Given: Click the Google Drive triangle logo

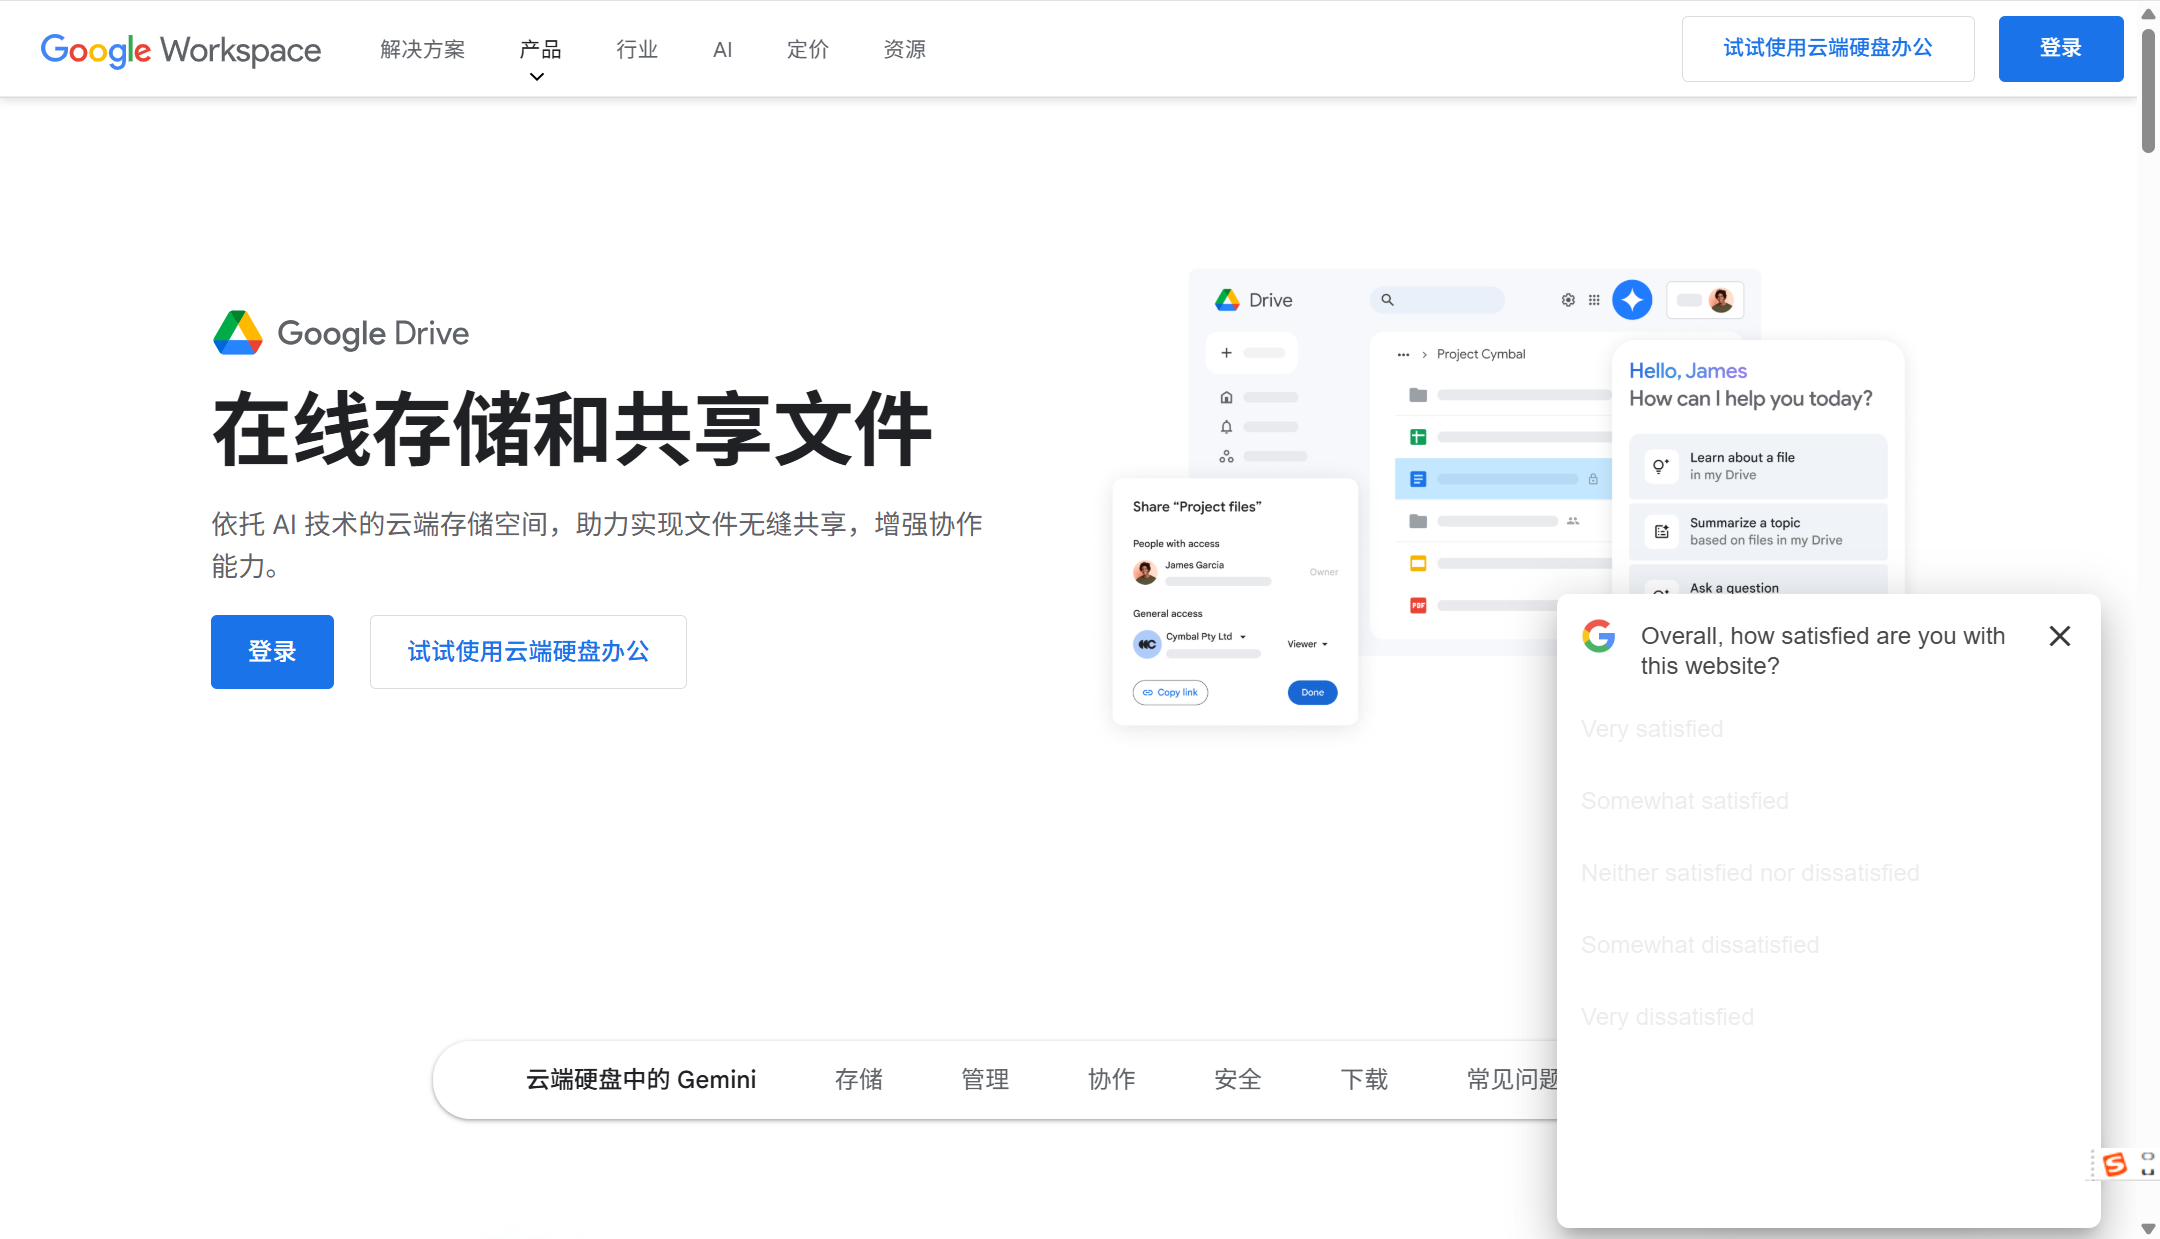Looking at the screenshot, I should (237, 333).
